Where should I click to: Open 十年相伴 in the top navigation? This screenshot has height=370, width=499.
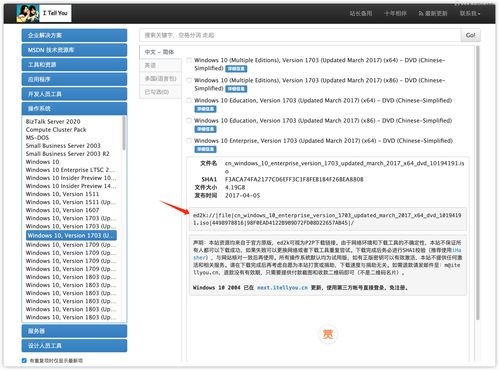395,14
